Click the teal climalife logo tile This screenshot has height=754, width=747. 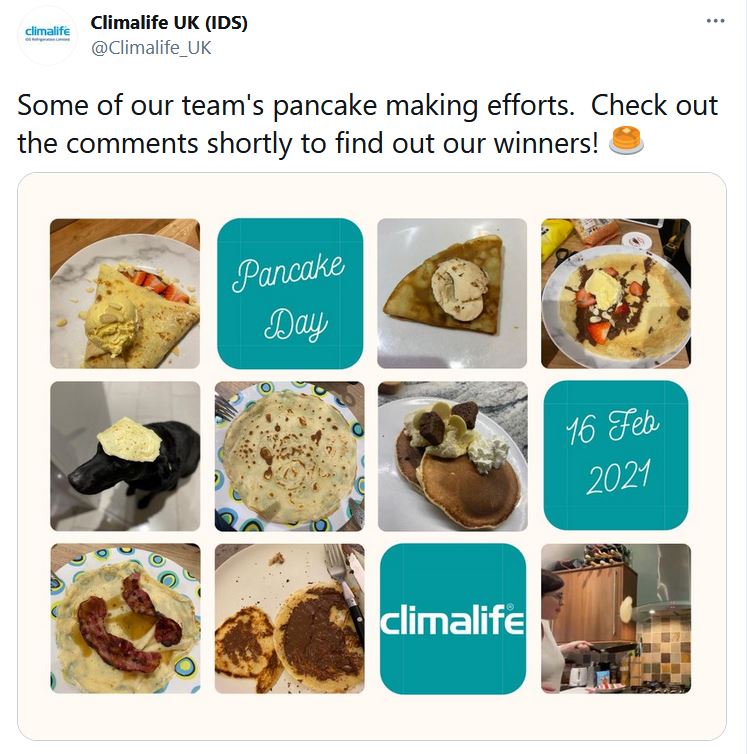(453, 618)
